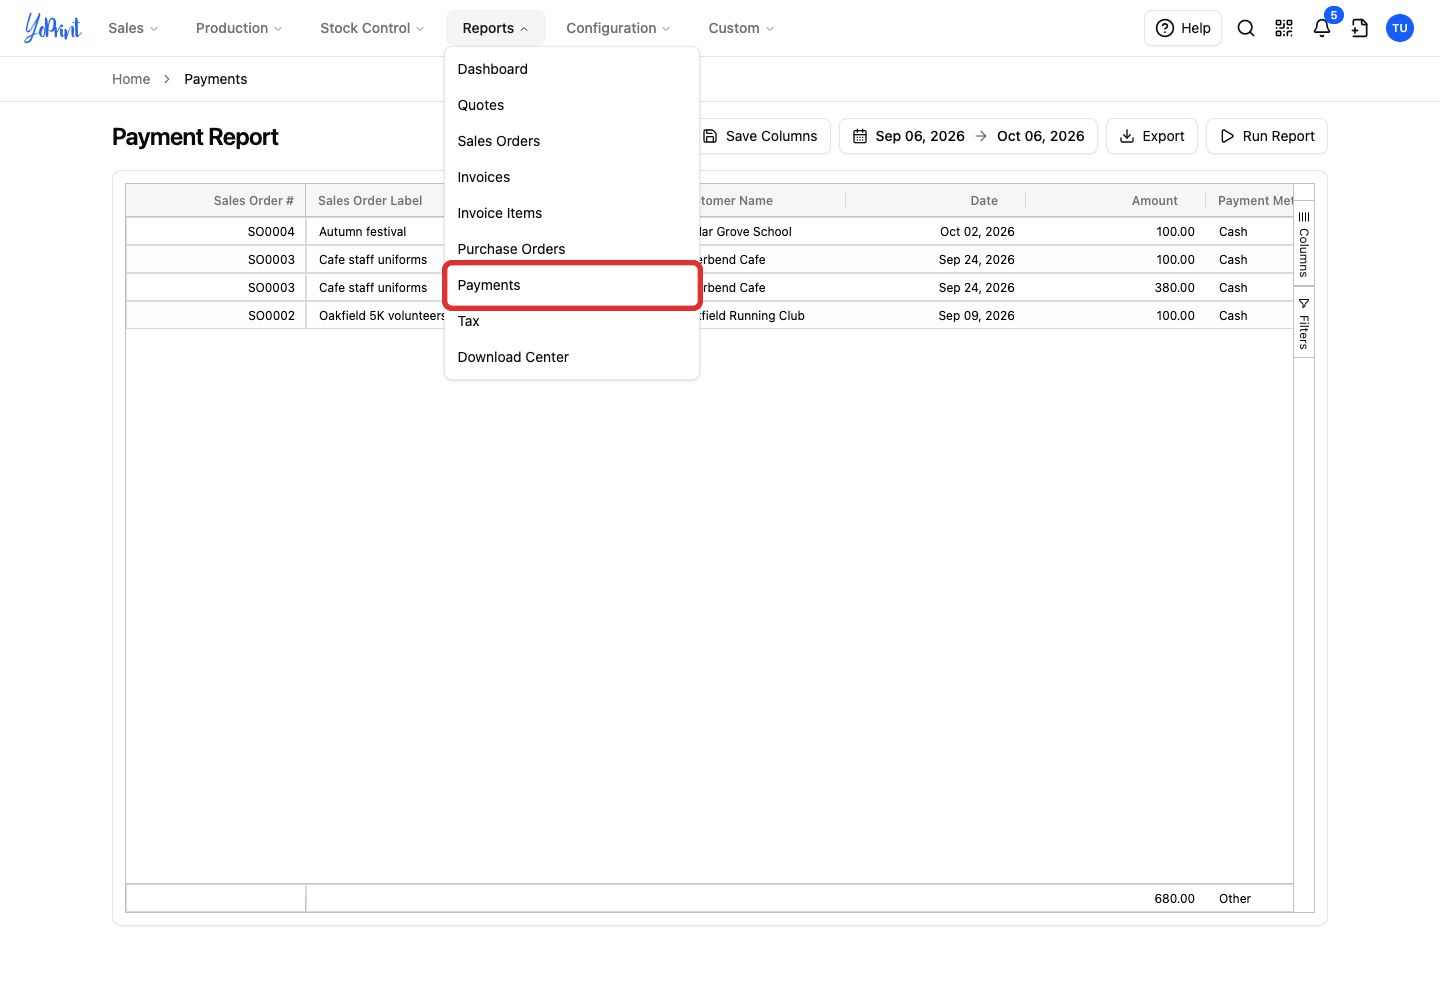The height and width of the screenshot is (1000, 1440).
Task: Open the search magnifier icon
Action: tap(1246, 28)
